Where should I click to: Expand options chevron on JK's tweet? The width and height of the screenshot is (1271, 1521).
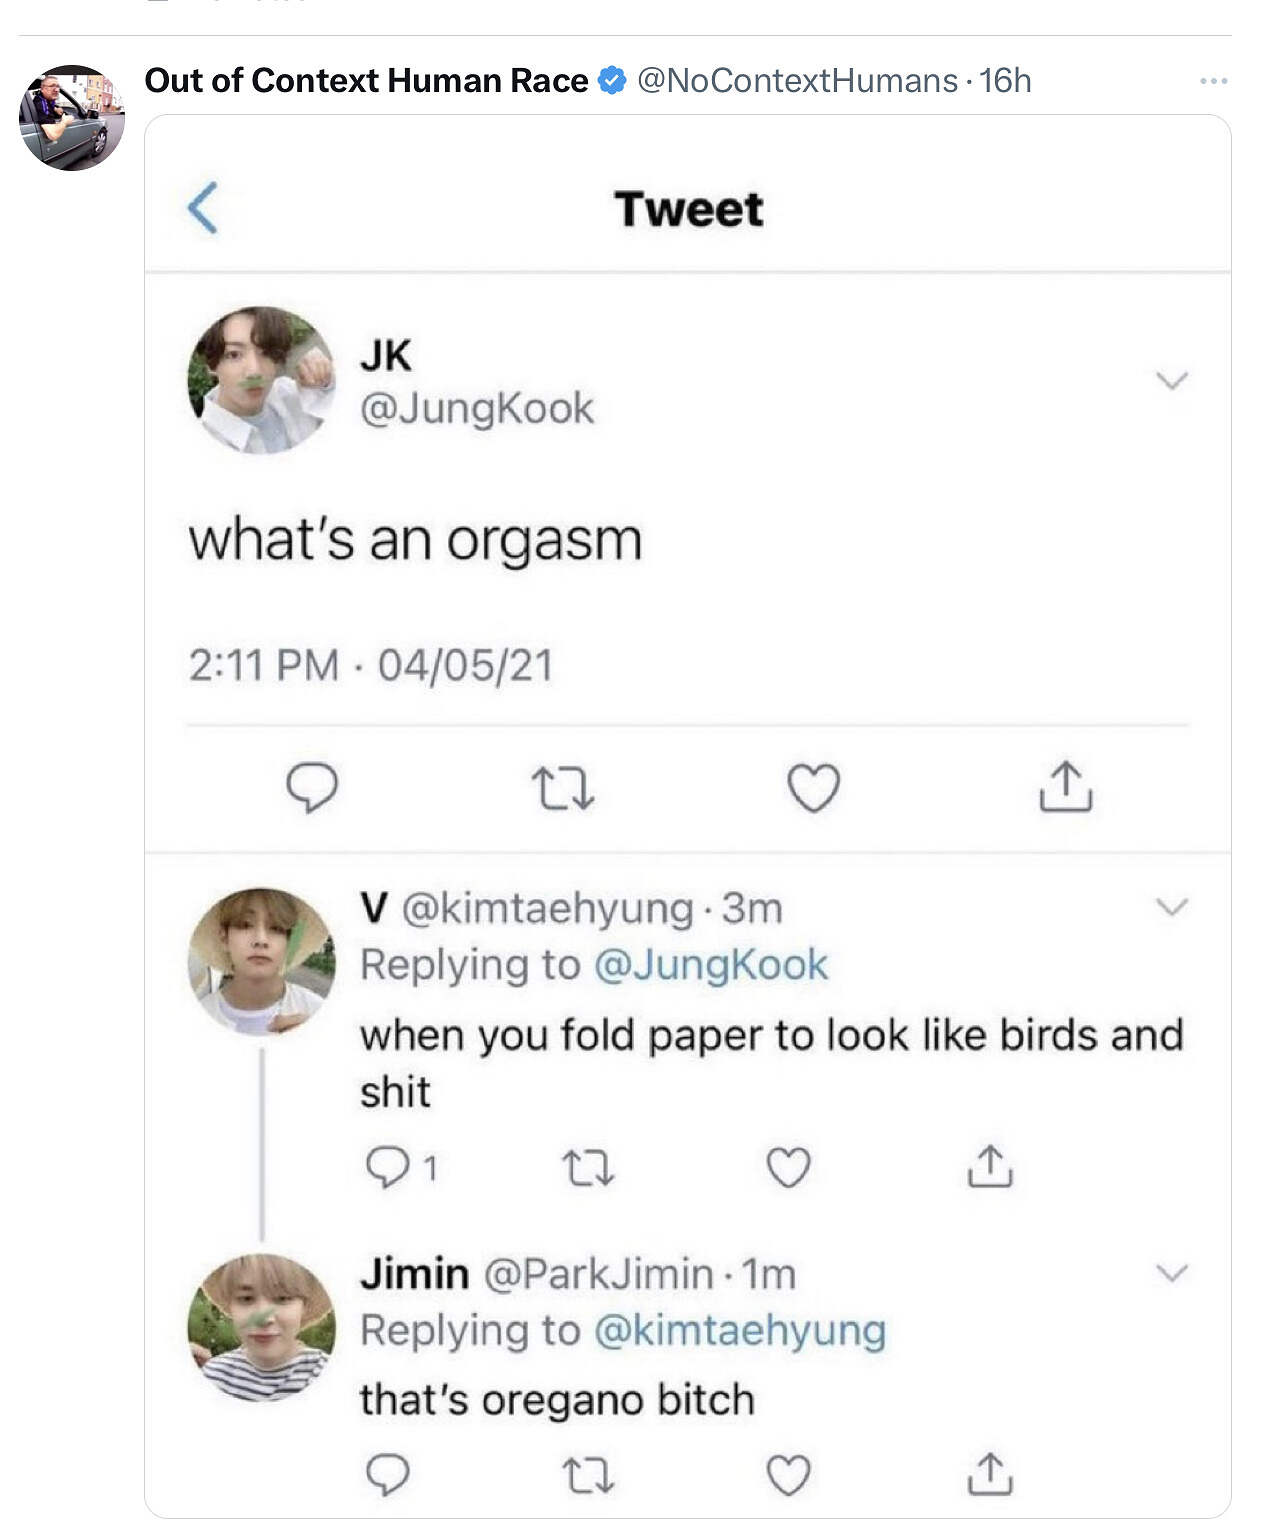click(1171, 380)
